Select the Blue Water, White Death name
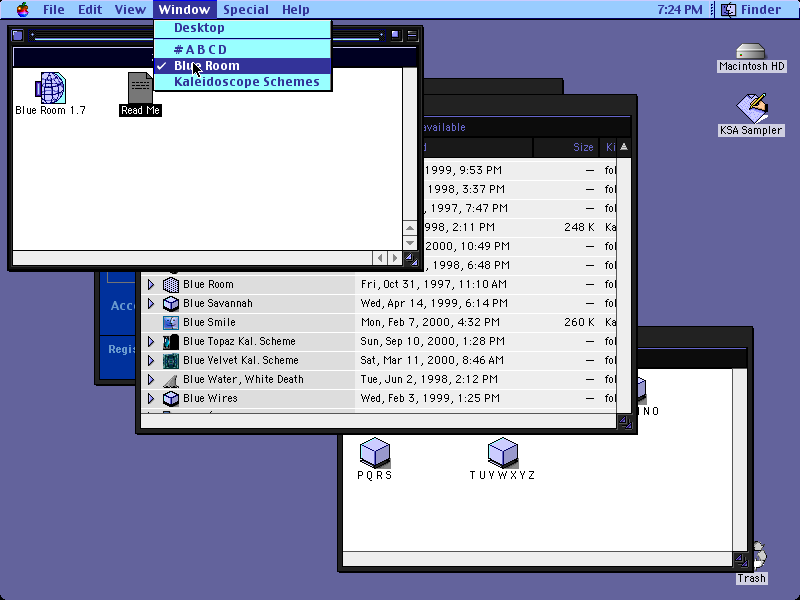 243,379
